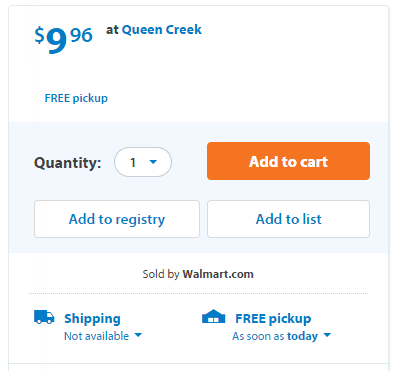Click the FREE pickup link under price
Image resolution: width=399 pixels, height=371 pixels.
pyautogui.click(x=76, y=98)
